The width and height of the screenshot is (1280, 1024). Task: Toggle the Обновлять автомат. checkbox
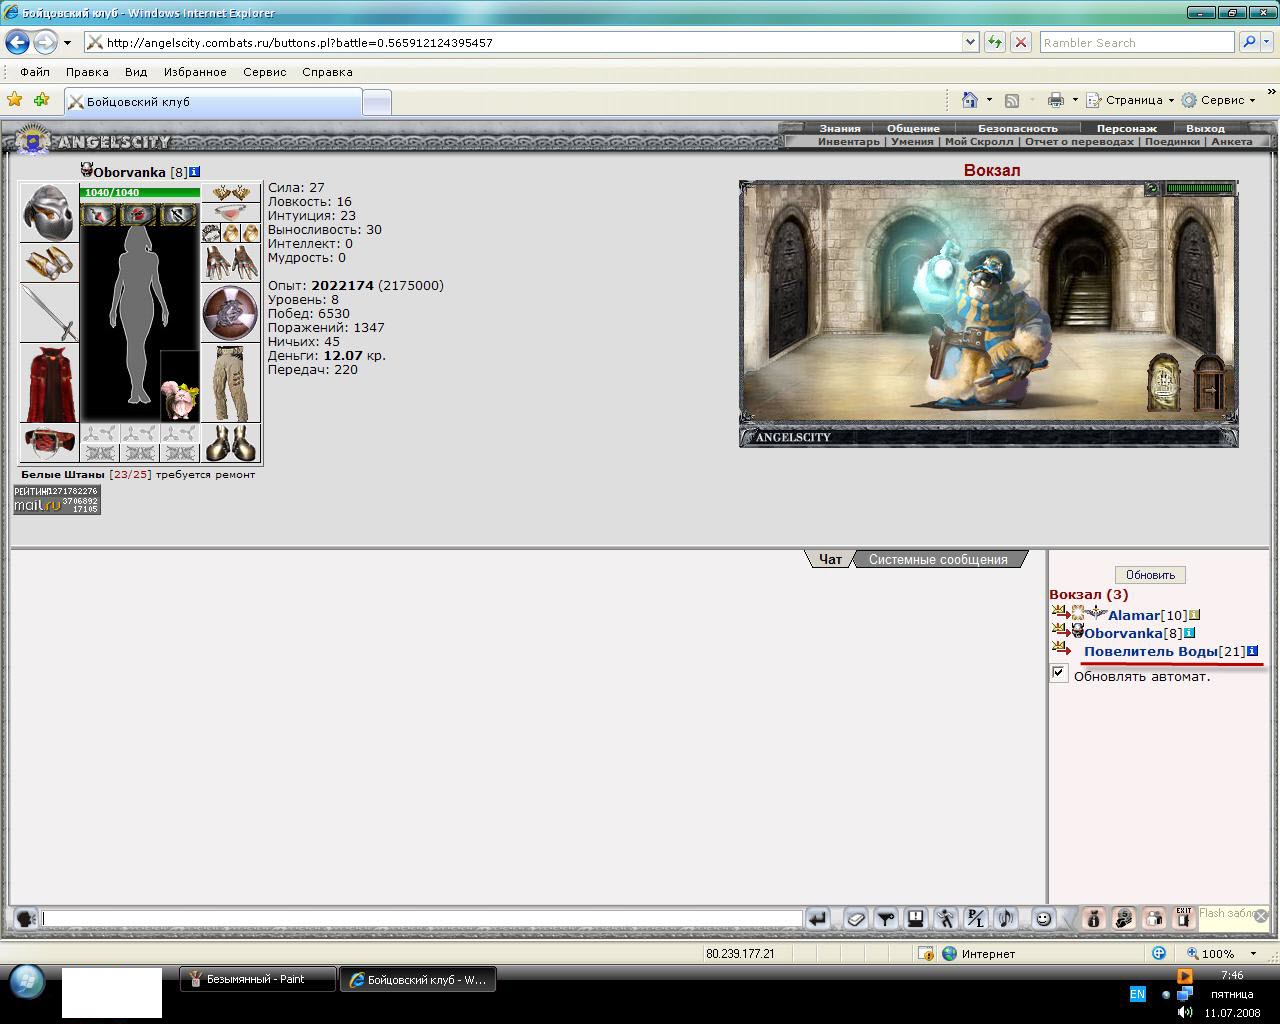click(x=1059, y=673)
